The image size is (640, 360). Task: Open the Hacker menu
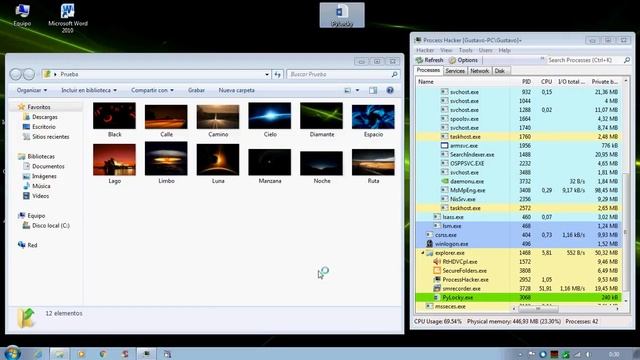point(425,50)
